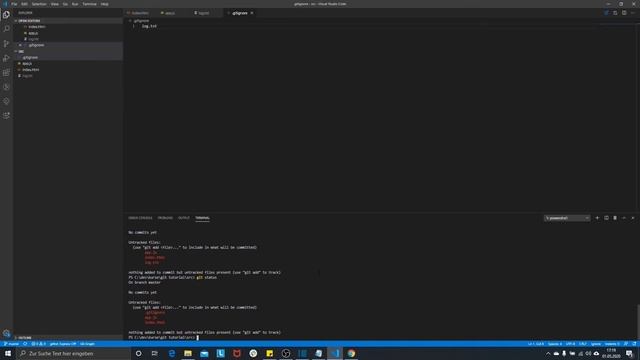Split the terminal panel
The image size is (640, 360).
click(x=606, y=218)
